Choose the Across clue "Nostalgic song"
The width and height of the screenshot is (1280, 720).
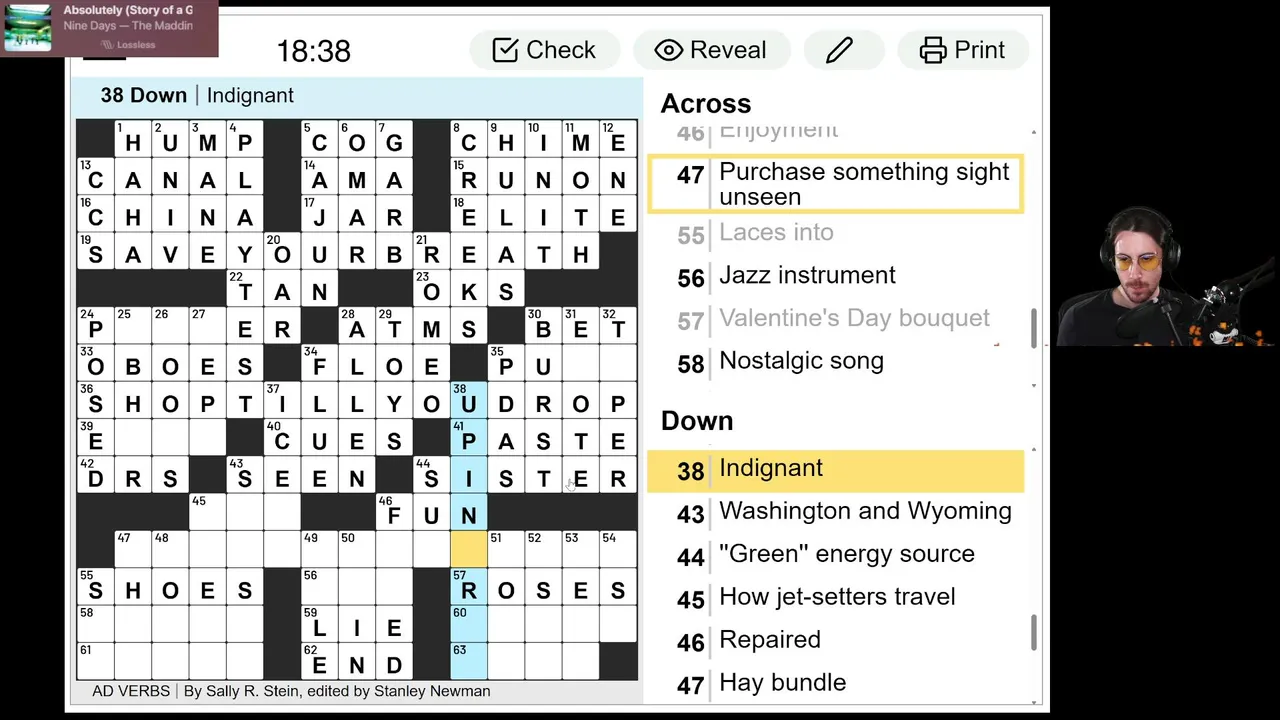(x=801, y=361)
